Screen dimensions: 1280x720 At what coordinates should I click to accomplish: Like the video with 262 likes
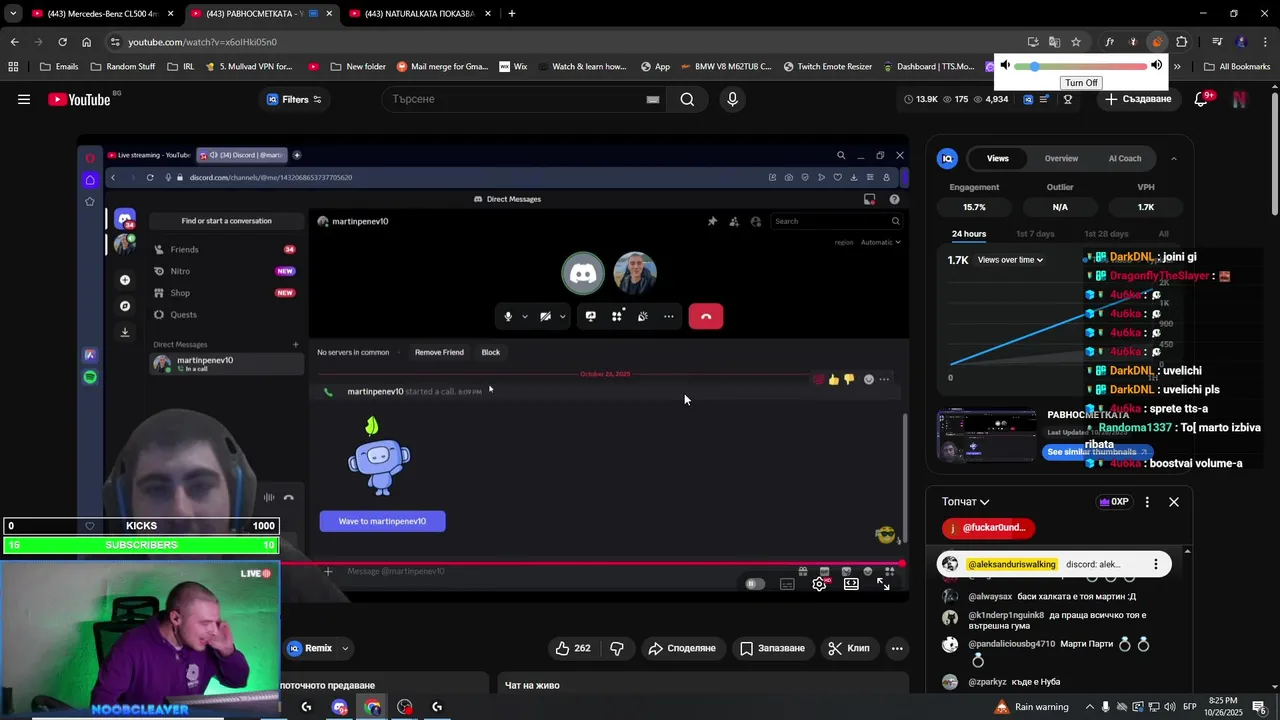[573, 648]
